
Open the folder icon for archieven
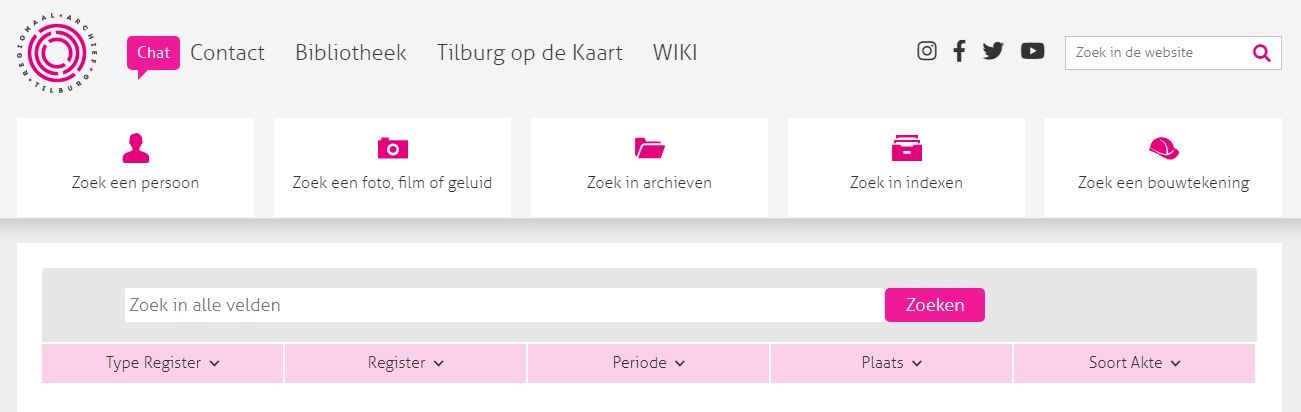click(650, 148)
